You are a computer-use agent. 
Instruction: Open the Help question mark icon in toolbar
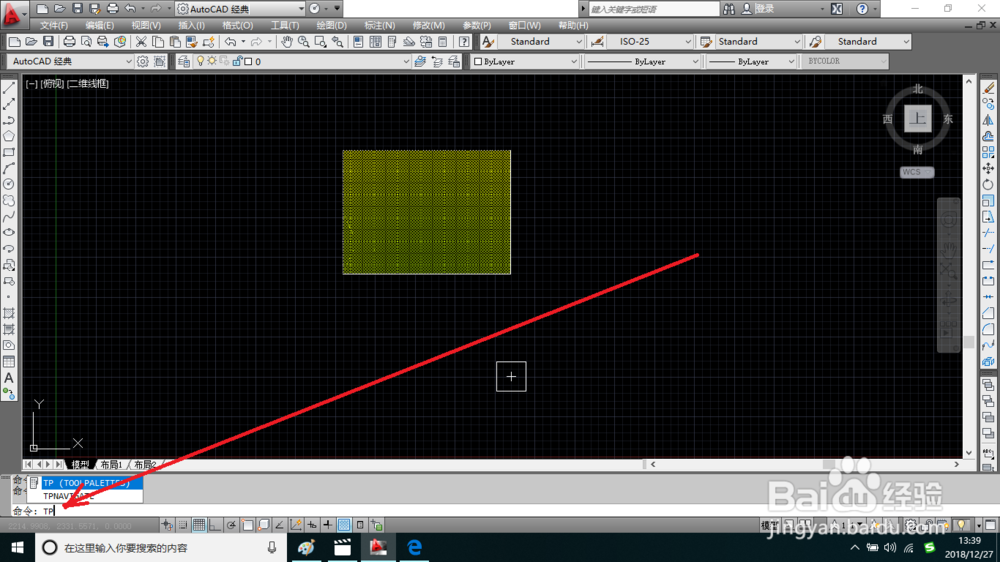click(464, 42)
